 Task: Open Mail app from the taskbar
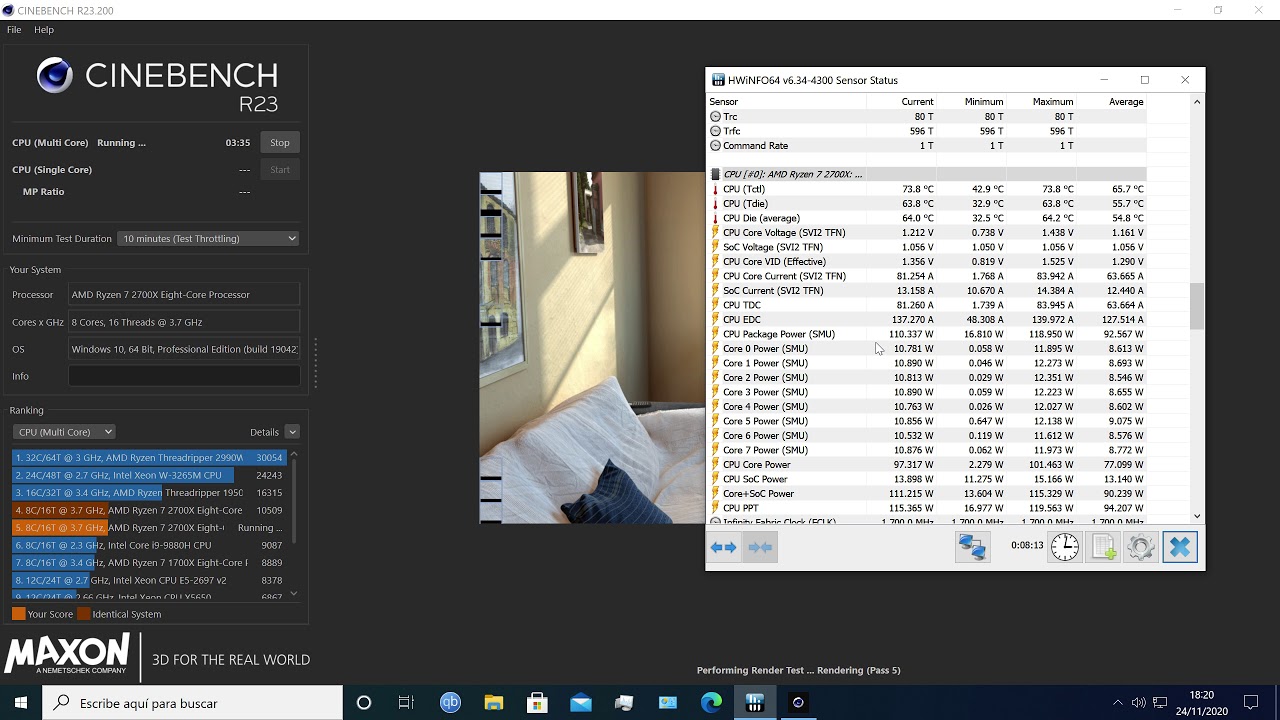click(x=581, y=703)
